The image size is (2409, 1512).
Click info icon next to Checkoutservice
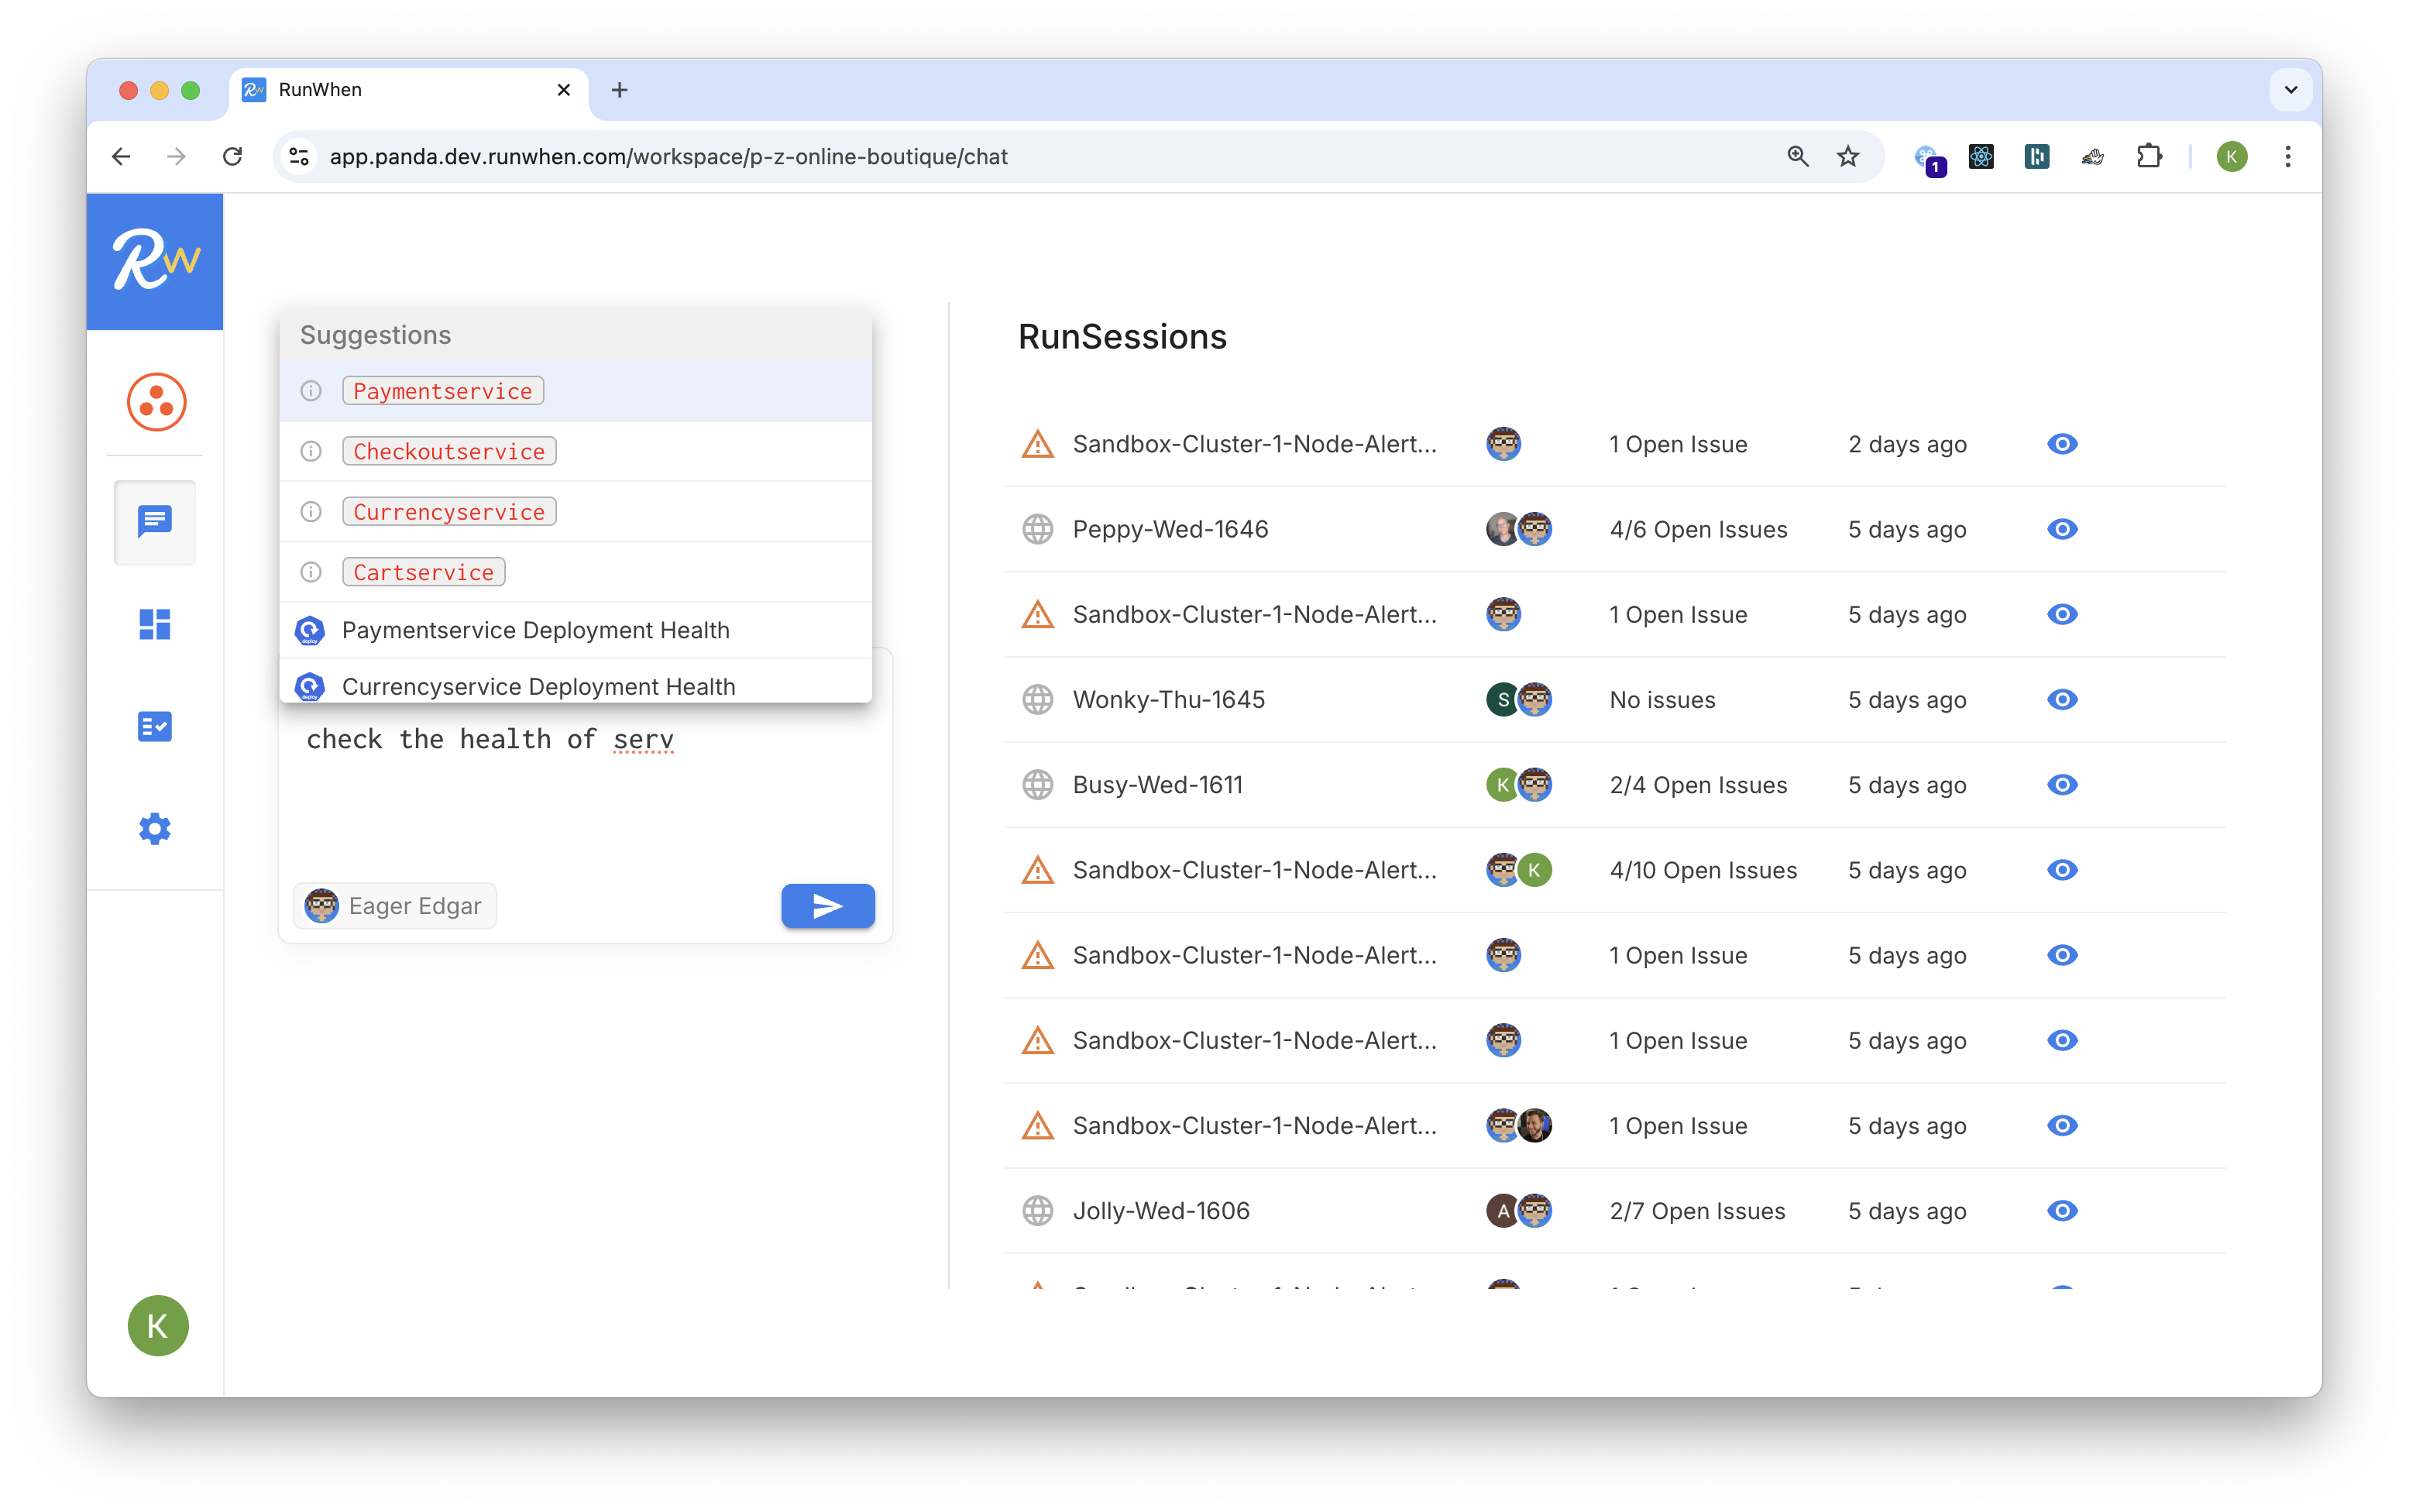coord(311,451)
